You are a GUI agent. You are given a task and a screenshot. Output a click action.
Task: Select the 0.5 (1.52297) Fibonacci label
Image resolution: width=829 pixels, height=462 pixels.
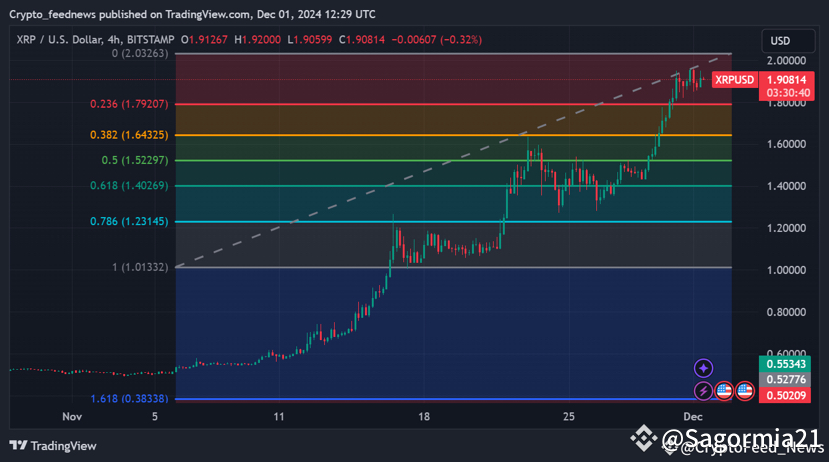click(135, 160)
